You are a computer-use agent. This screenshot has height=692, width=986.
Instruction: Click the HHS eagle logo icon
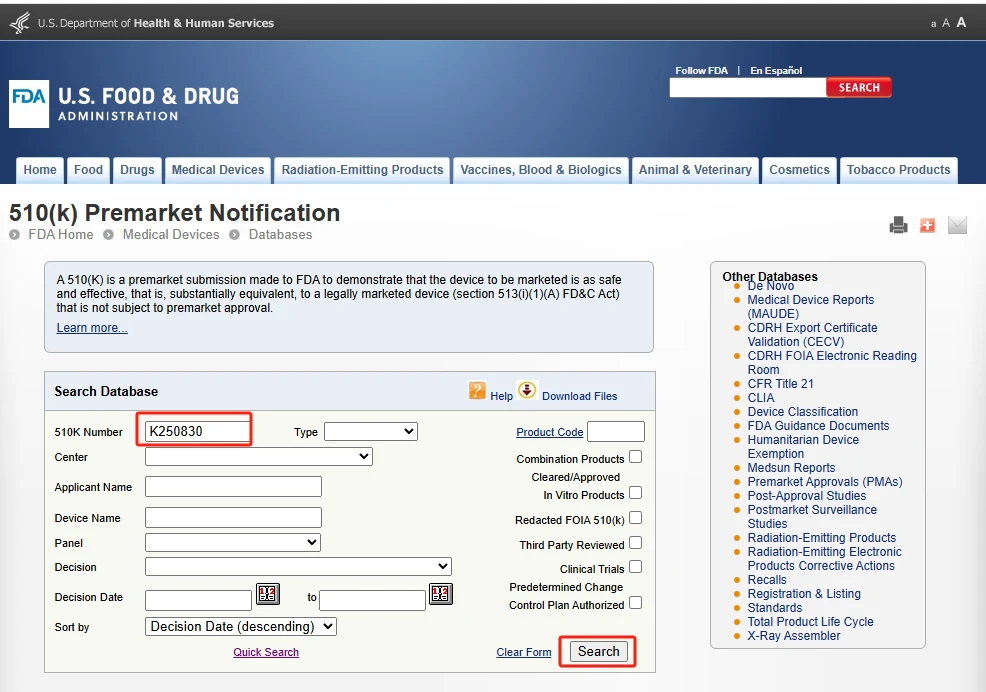[x=20, y=23]
